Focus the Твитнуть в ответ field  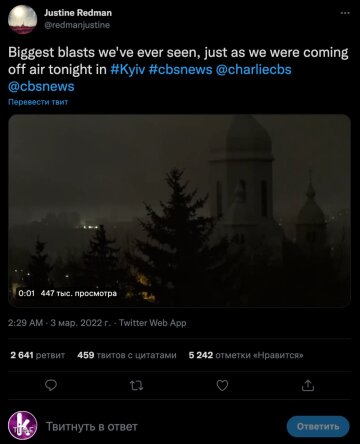[163, 427]
